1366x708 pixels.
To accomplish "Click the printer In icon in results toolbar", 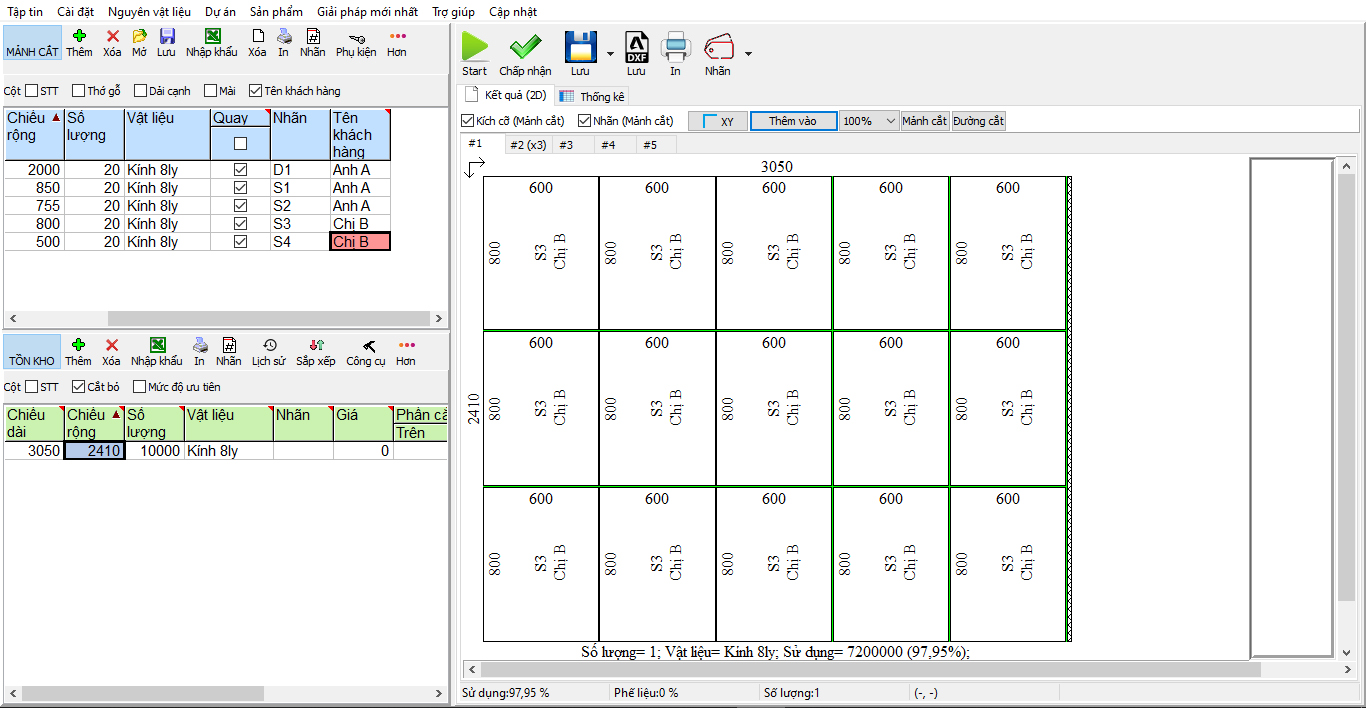I will [675, 47].
